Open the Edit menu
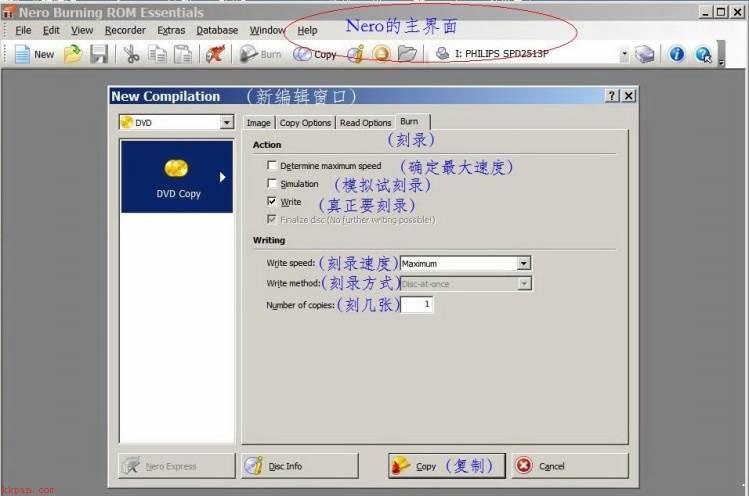The width and height of the screenshot is (749, 496). (51, 31)
